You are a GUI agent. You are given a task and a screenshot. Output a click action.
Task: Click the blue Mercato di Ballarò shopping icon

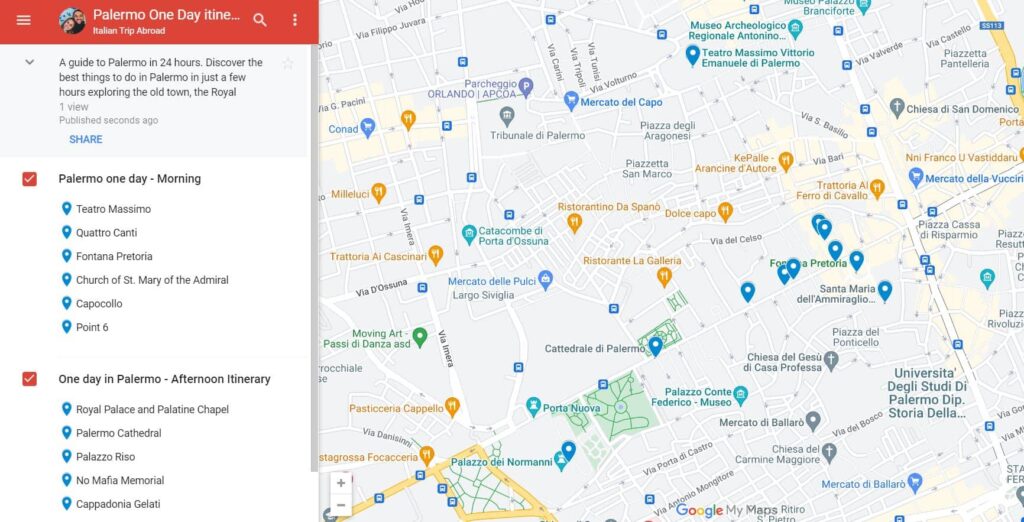[914, 483]
